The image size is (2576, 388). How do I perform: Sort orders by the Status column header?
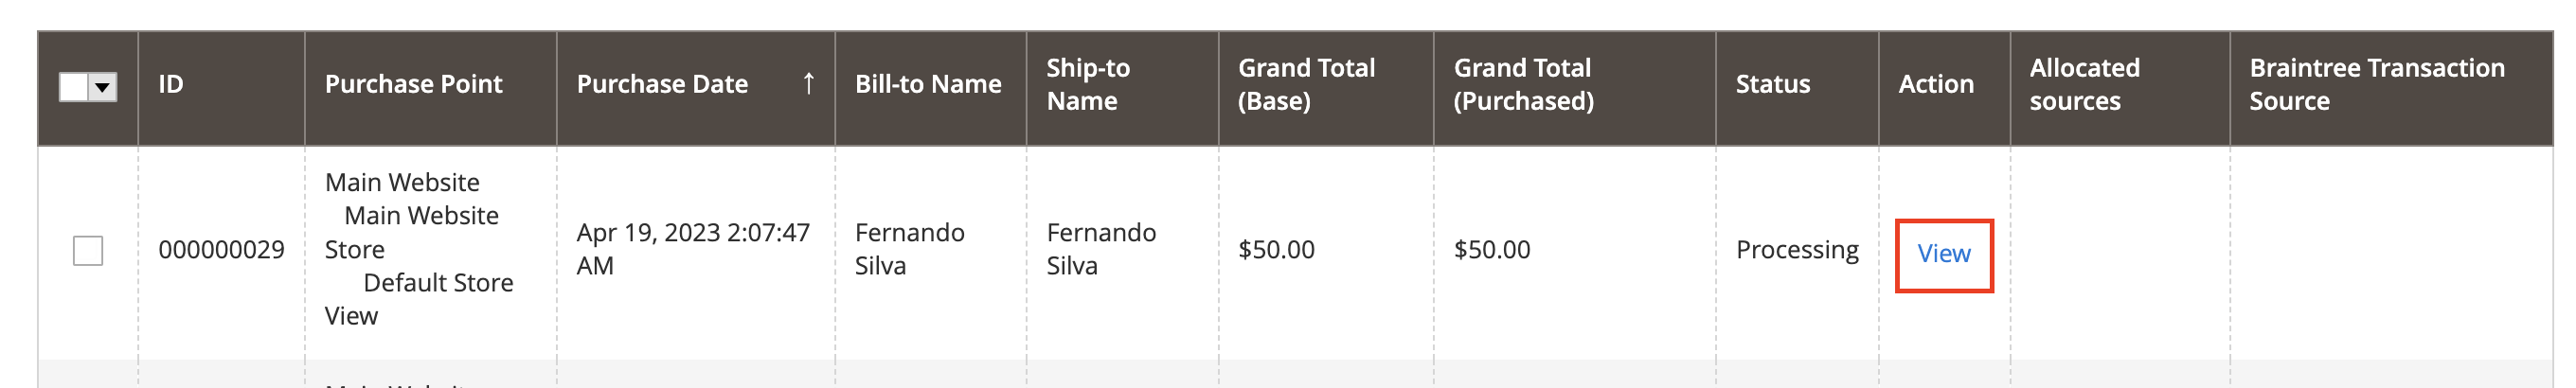pyautogui.click(x=1772, y=85)
